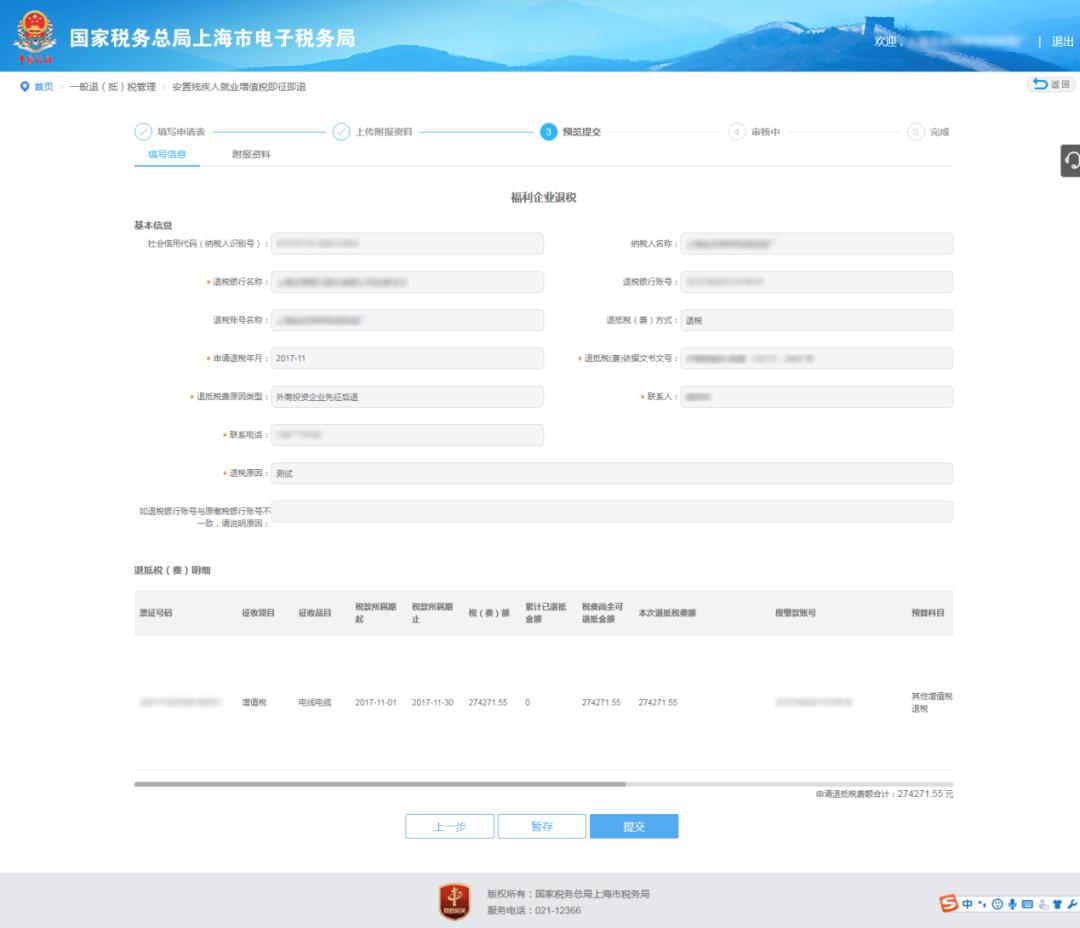Click the 返回 back button
Viewport: 1080px width, 928px height.
tap(1051, 85)
